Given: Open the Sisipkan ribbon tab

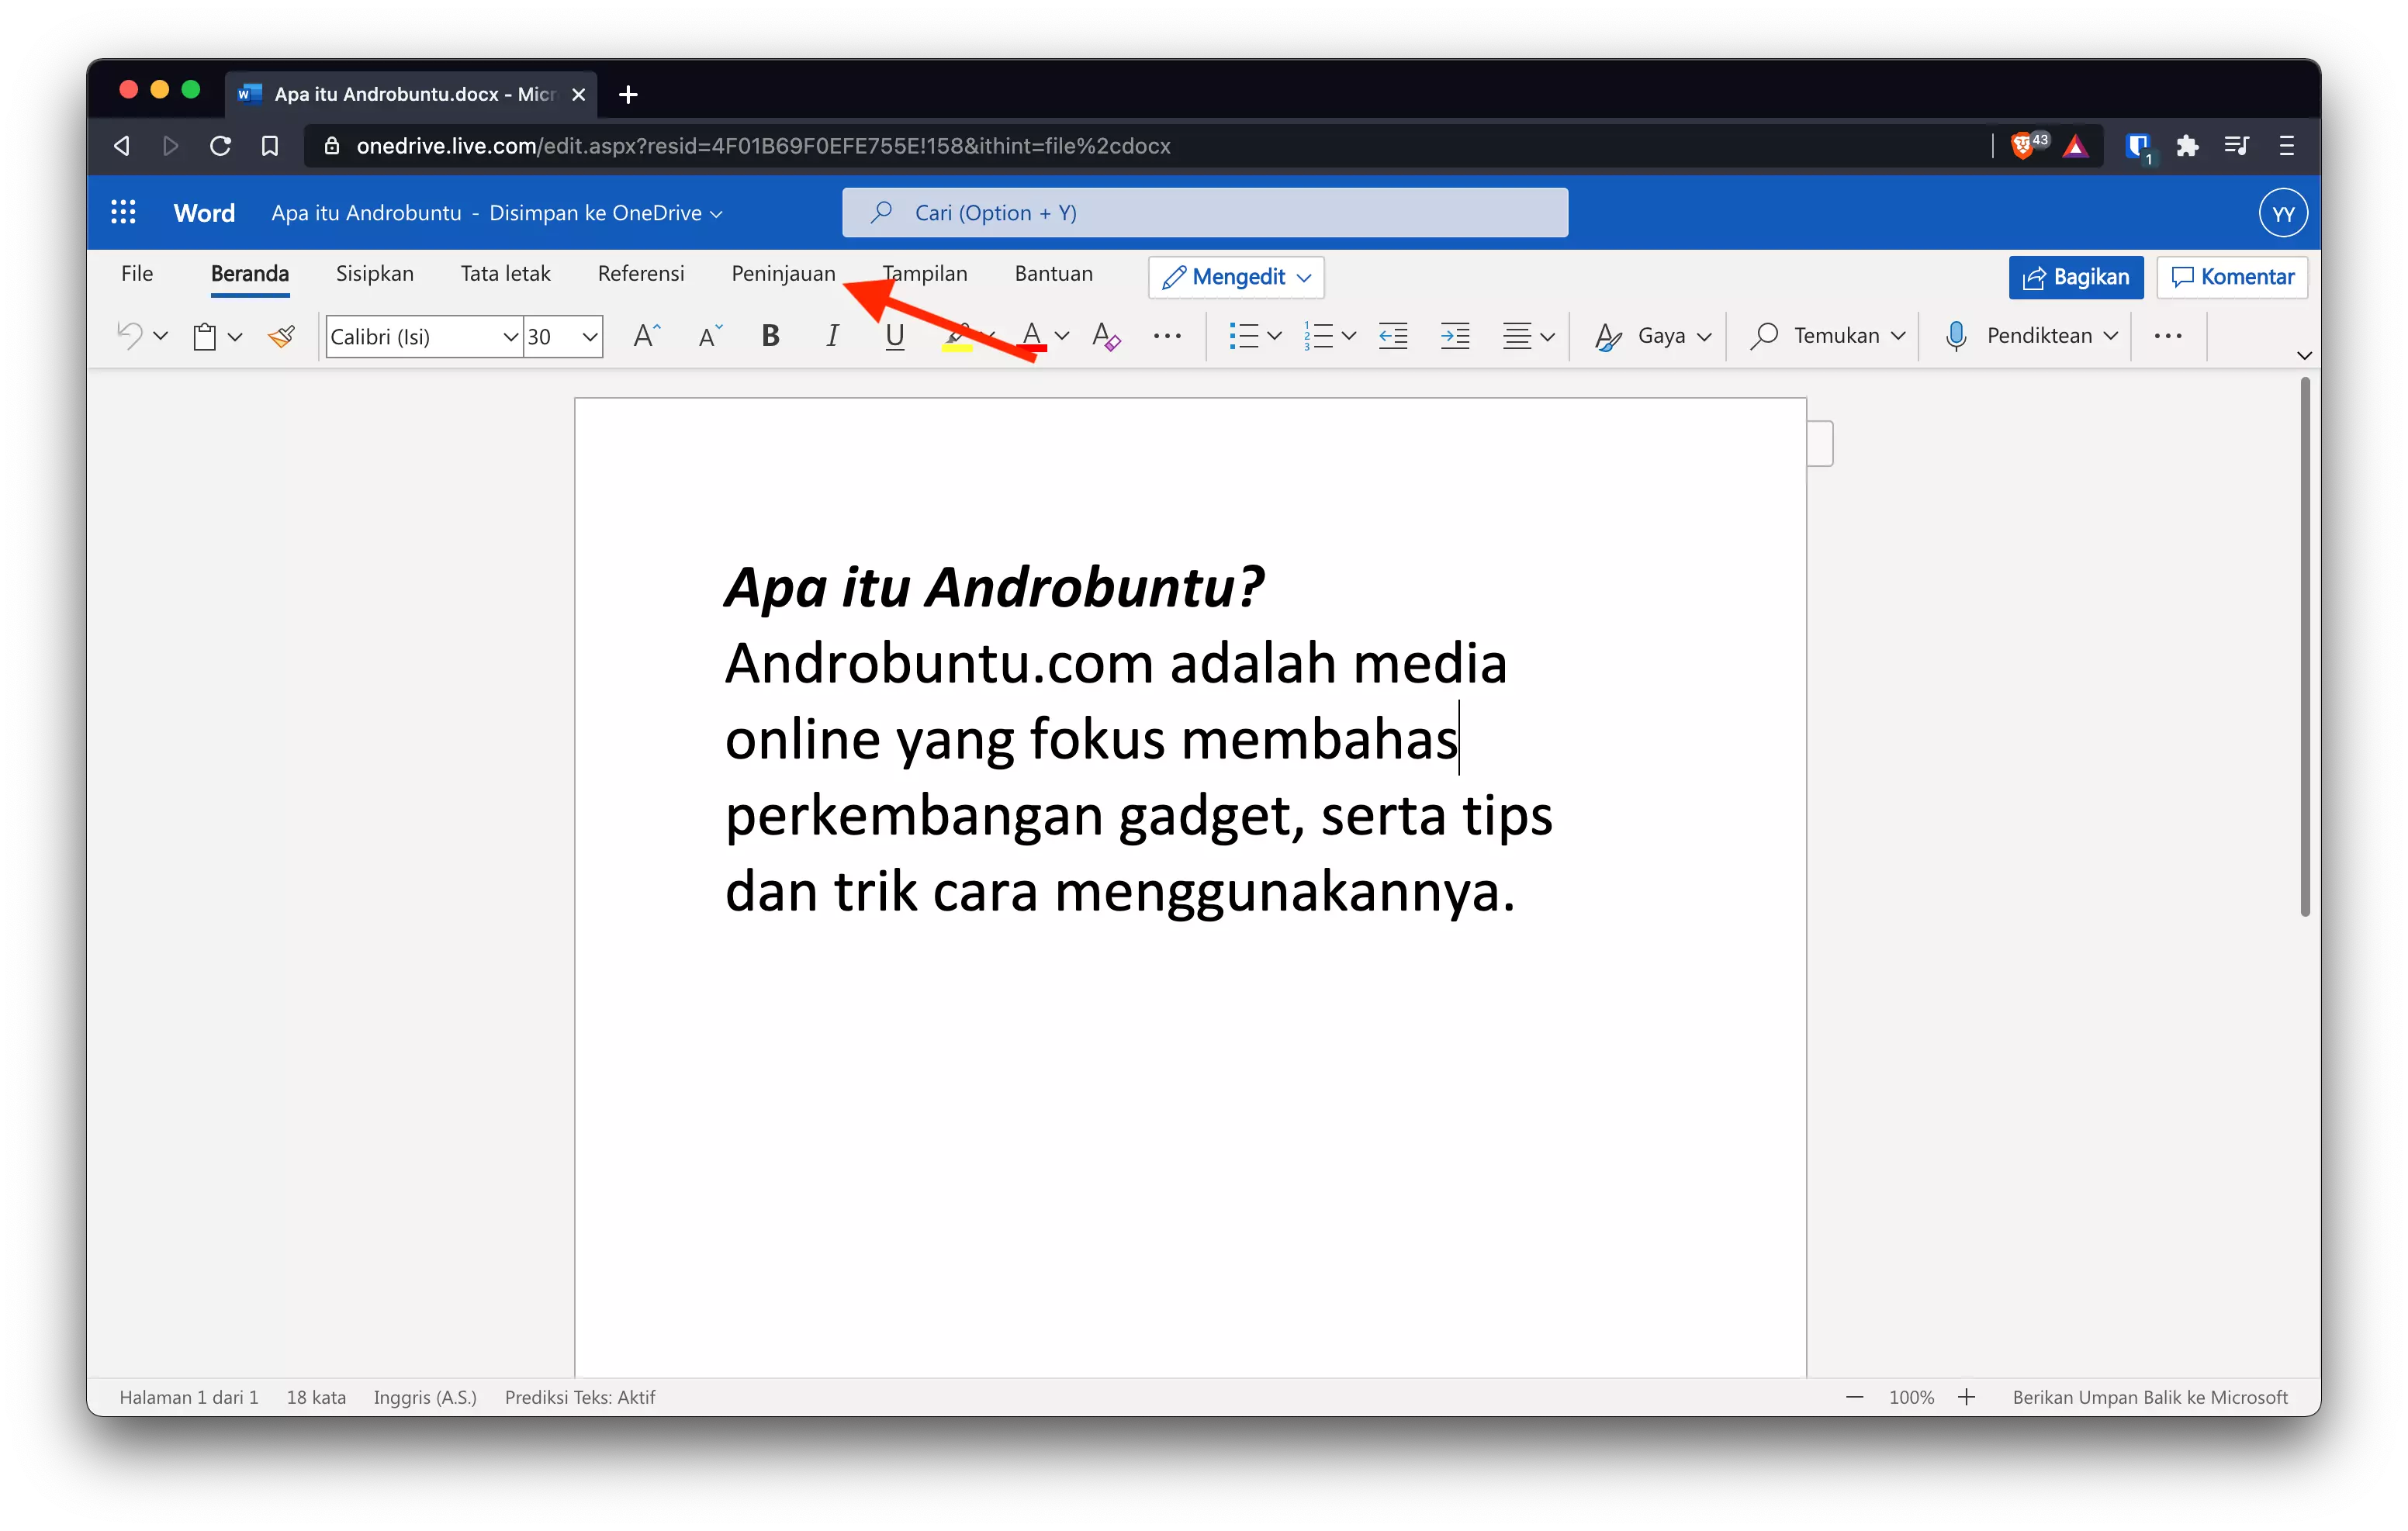Looking at the screenshot, I should (375, 273).
